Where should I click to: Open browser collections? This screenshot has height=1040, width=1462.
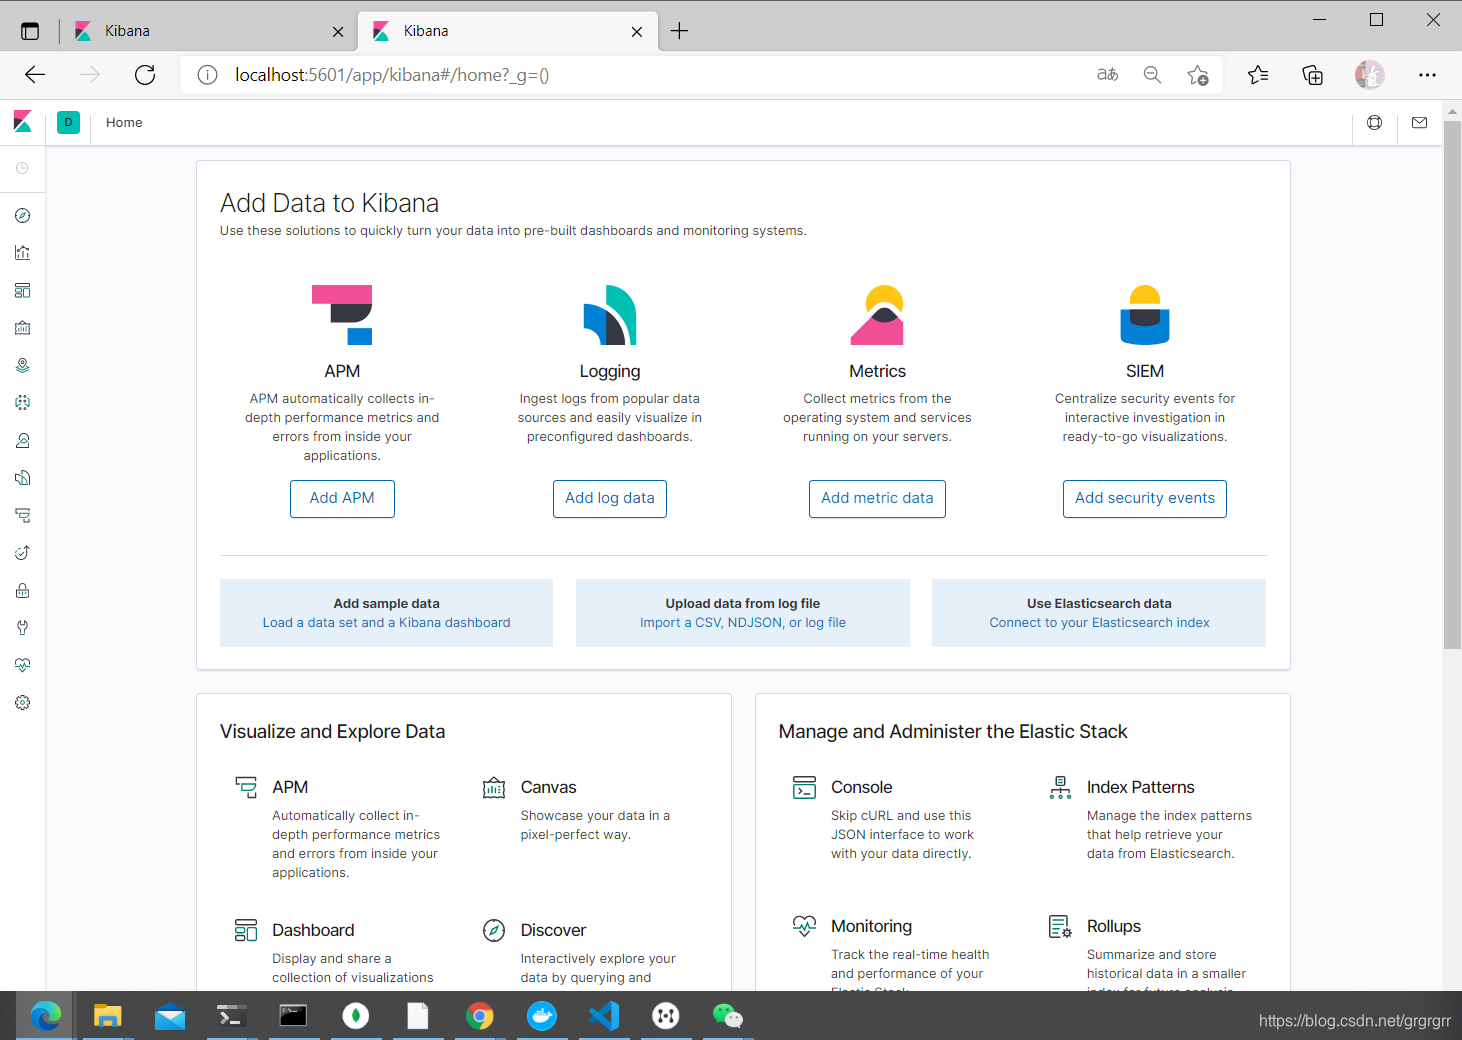coord(1312,75)
